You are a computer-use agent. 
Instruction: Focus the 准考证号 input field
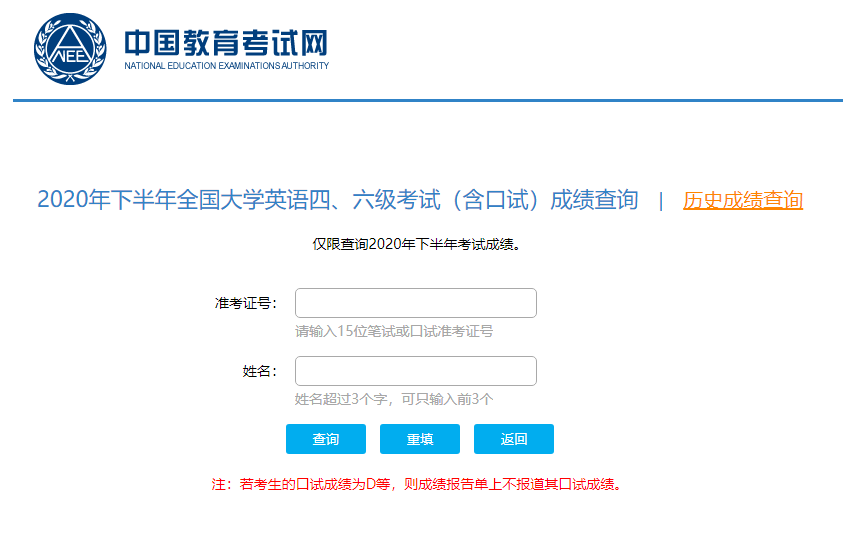click(415, 303)
